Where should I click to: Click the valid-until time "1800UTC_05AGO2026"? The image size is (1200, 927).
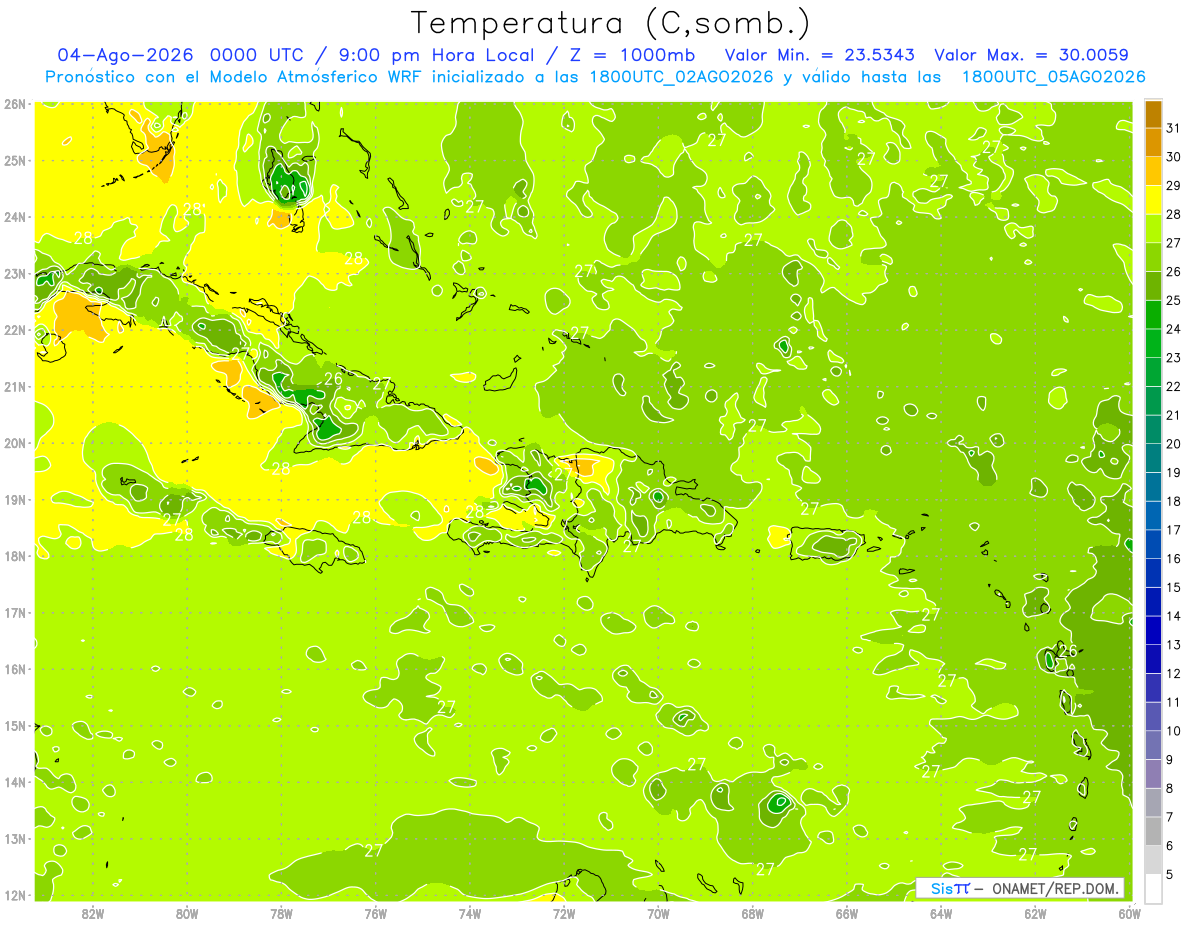pos(1054,77)
